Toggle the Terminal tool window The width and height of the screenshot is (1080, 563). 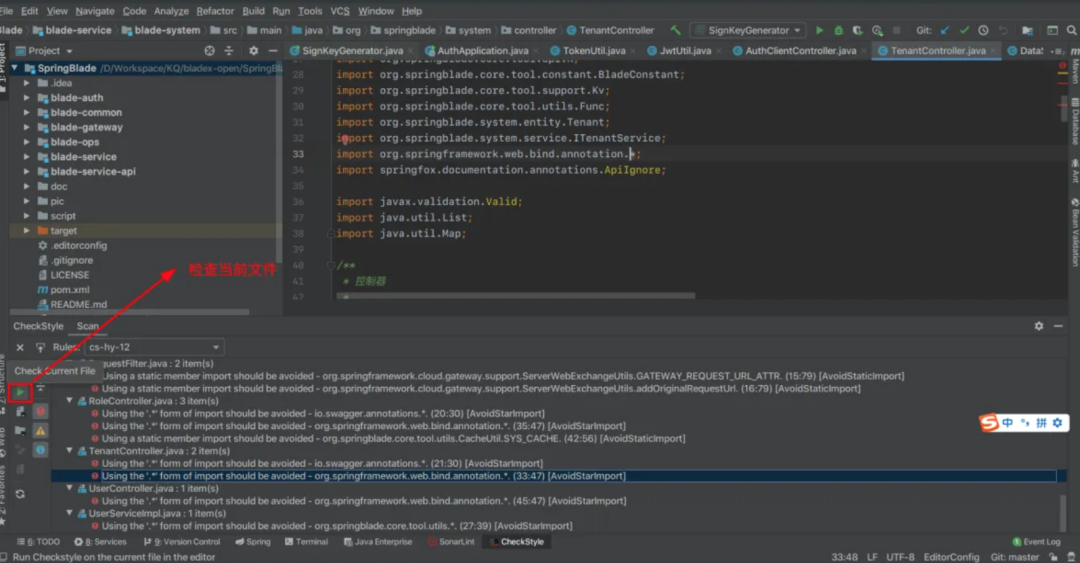(307, 542)
